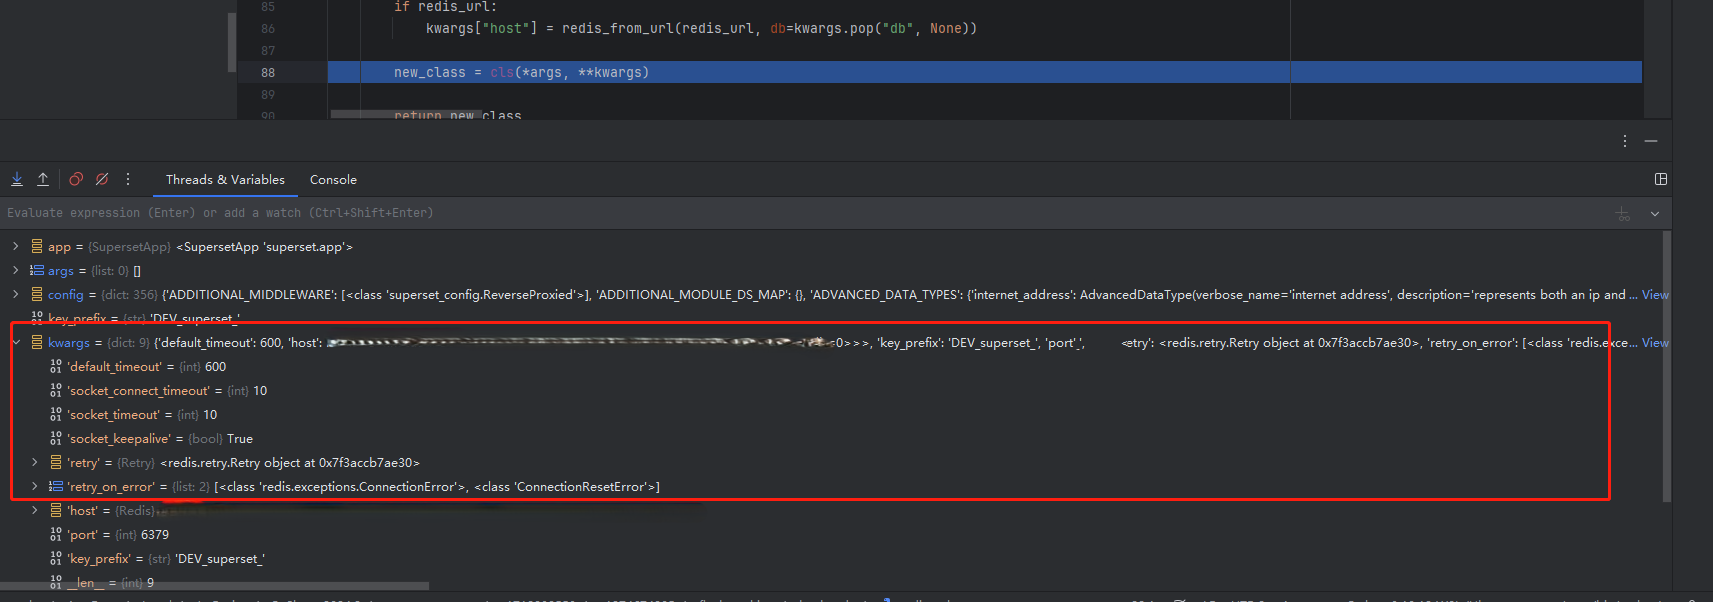Click View link on kwargs row
Image resolution: width=1713 pixels, height=602 pixels.
click(1655, 343)
